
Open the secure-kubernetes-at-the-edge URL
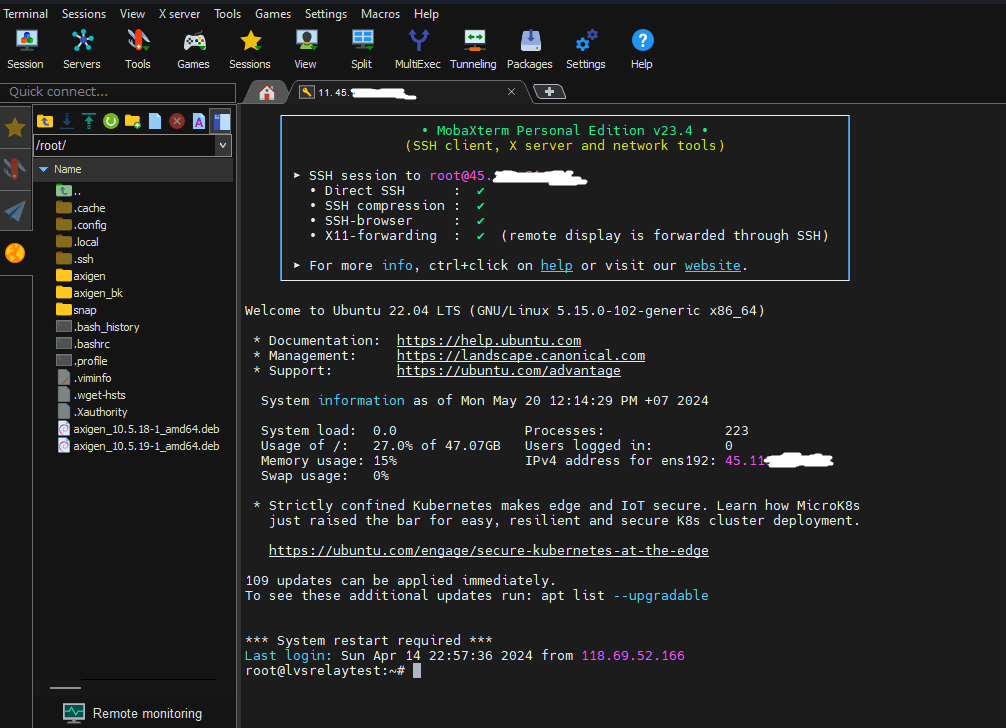click(x=489, y=550)
